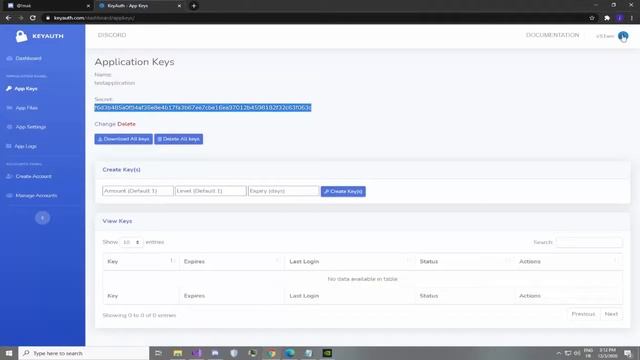Click the user icon beside Create Account
The height and width of the screenshot is (360, 640).
(9, 176)
